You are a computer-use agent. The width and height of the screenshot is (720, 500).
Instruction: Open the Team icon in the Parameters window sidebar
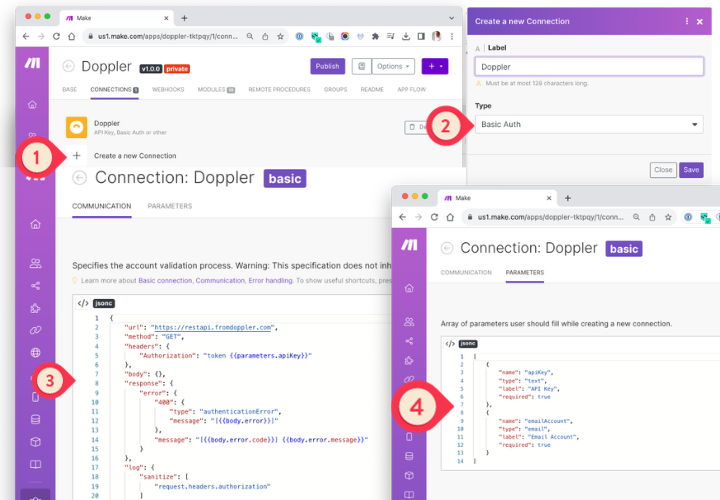pyautogui.click(x=409, y=321)
